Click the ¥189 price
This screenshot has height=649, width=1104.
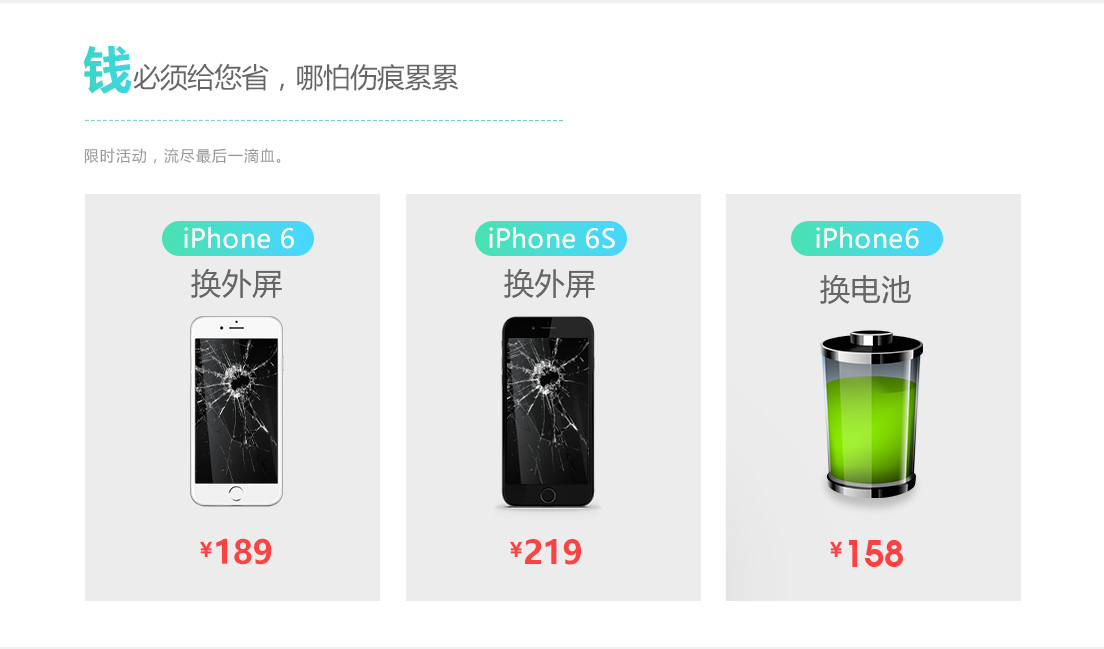[x=236, y=551]
